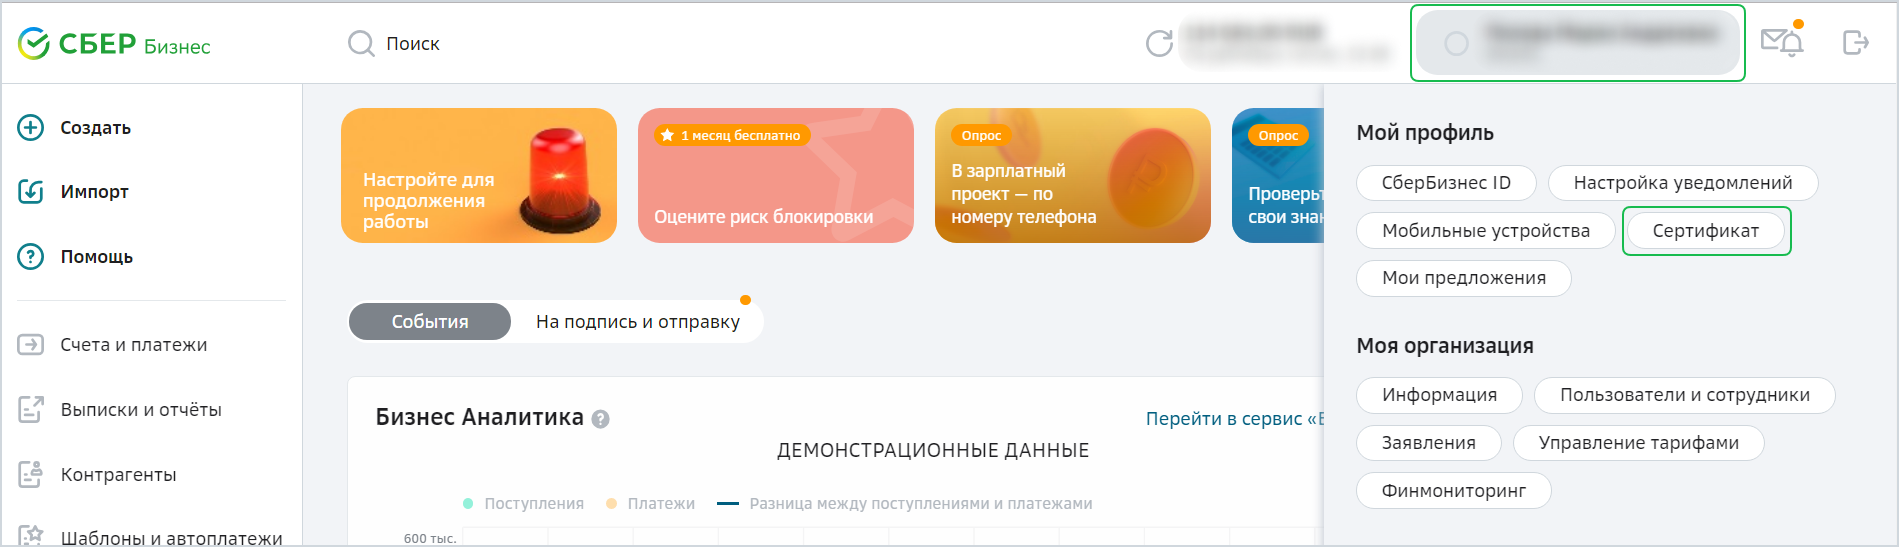Screen dimensions: 1899x547
Task: Click Пользователи и сотрудники button
Action: (1684, 395)
